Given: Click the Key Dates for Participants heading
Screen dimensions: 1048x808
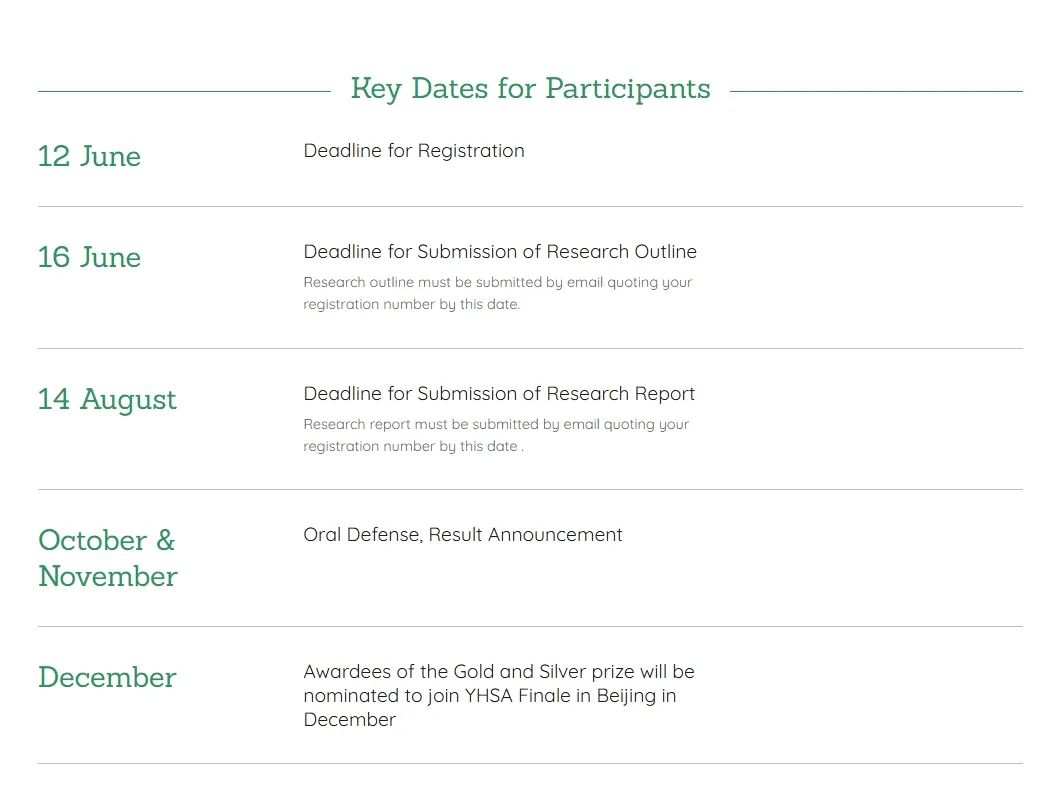Looking at the screenshot, I should click(x=530, y=89).
